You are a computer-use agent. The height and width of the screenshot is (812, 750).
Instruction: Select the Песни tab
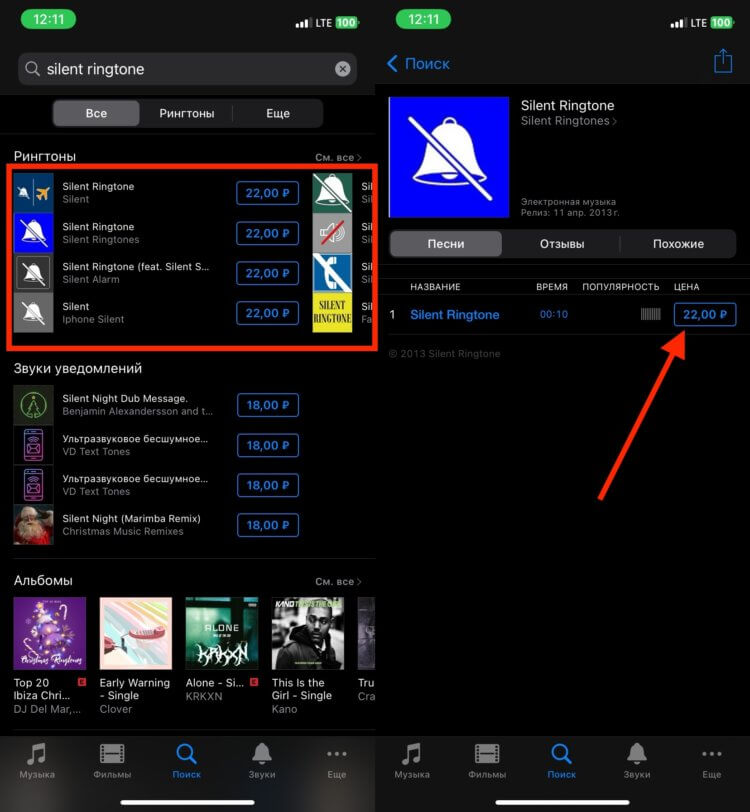446,243
